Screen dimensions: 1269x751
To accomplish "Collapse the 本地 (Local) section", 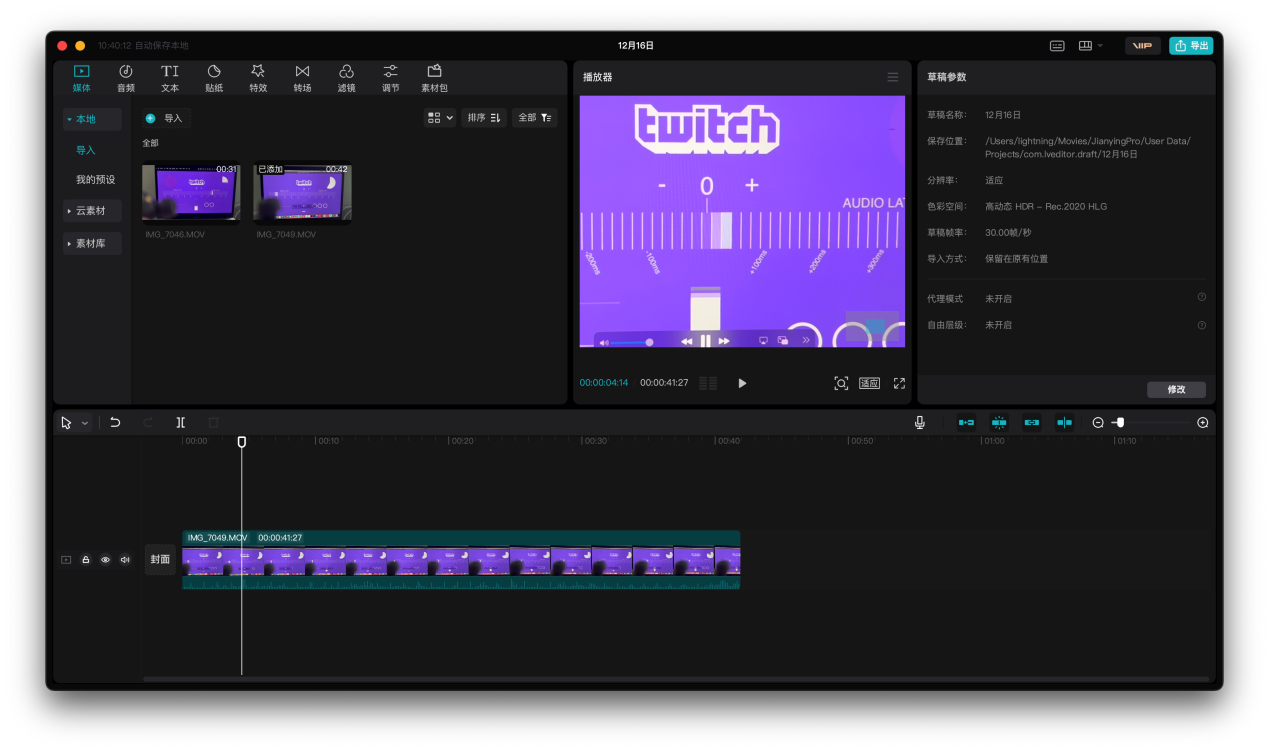I will [x=92, y=119].
